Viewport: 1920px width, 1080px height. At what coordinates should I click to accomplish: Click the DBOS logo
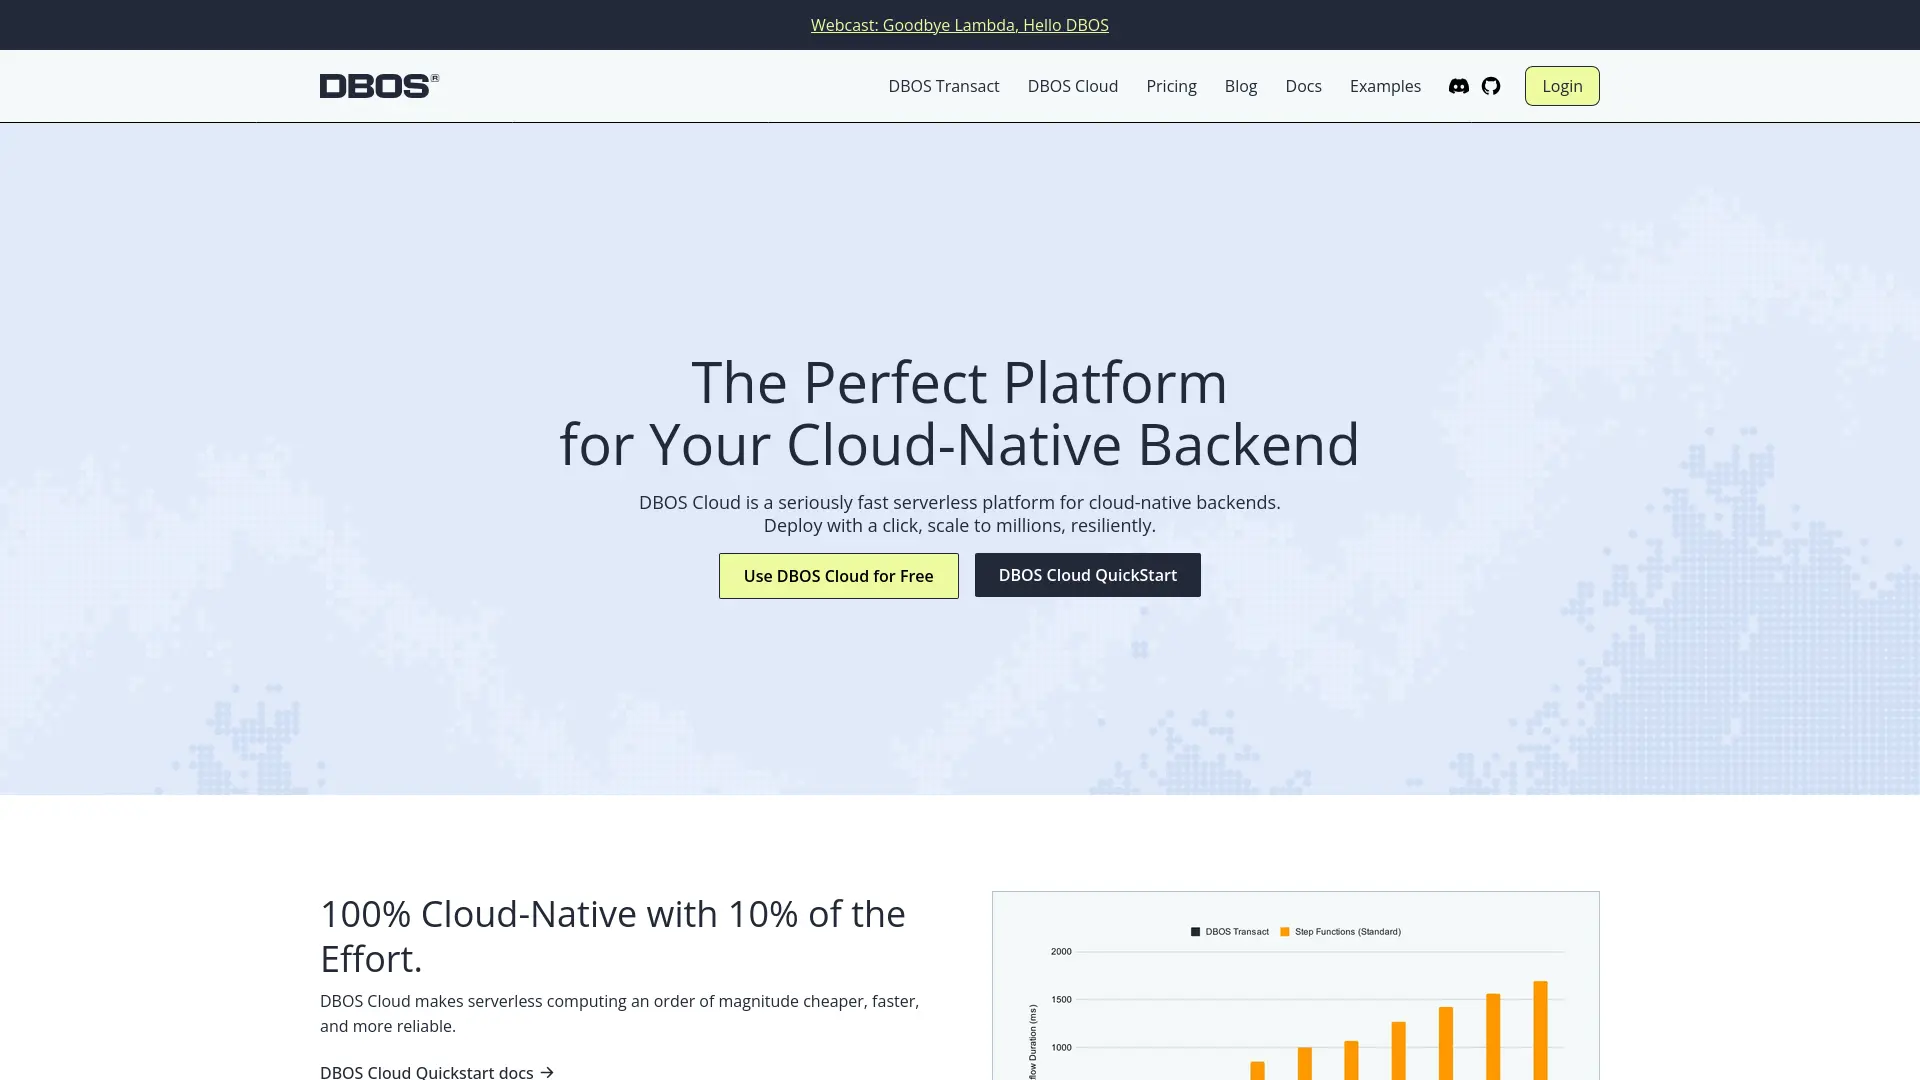pyautogui.click(x=379, y=86)
